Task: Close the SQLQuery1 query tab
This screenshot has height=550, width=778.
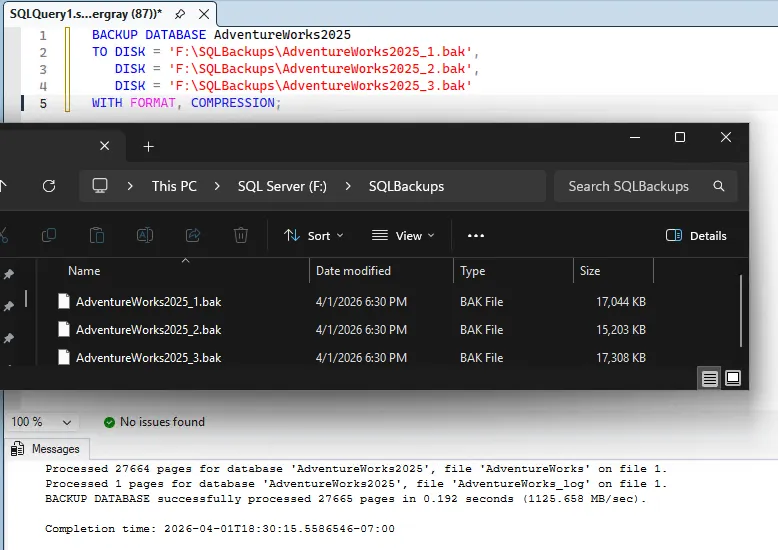Action: click(x=204, y=14)
